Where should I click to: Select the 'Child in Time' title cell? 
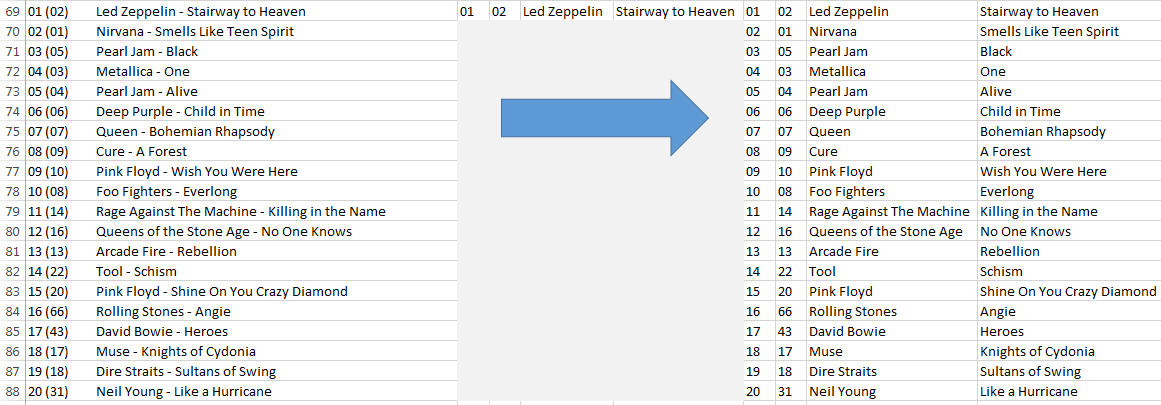1068,112
